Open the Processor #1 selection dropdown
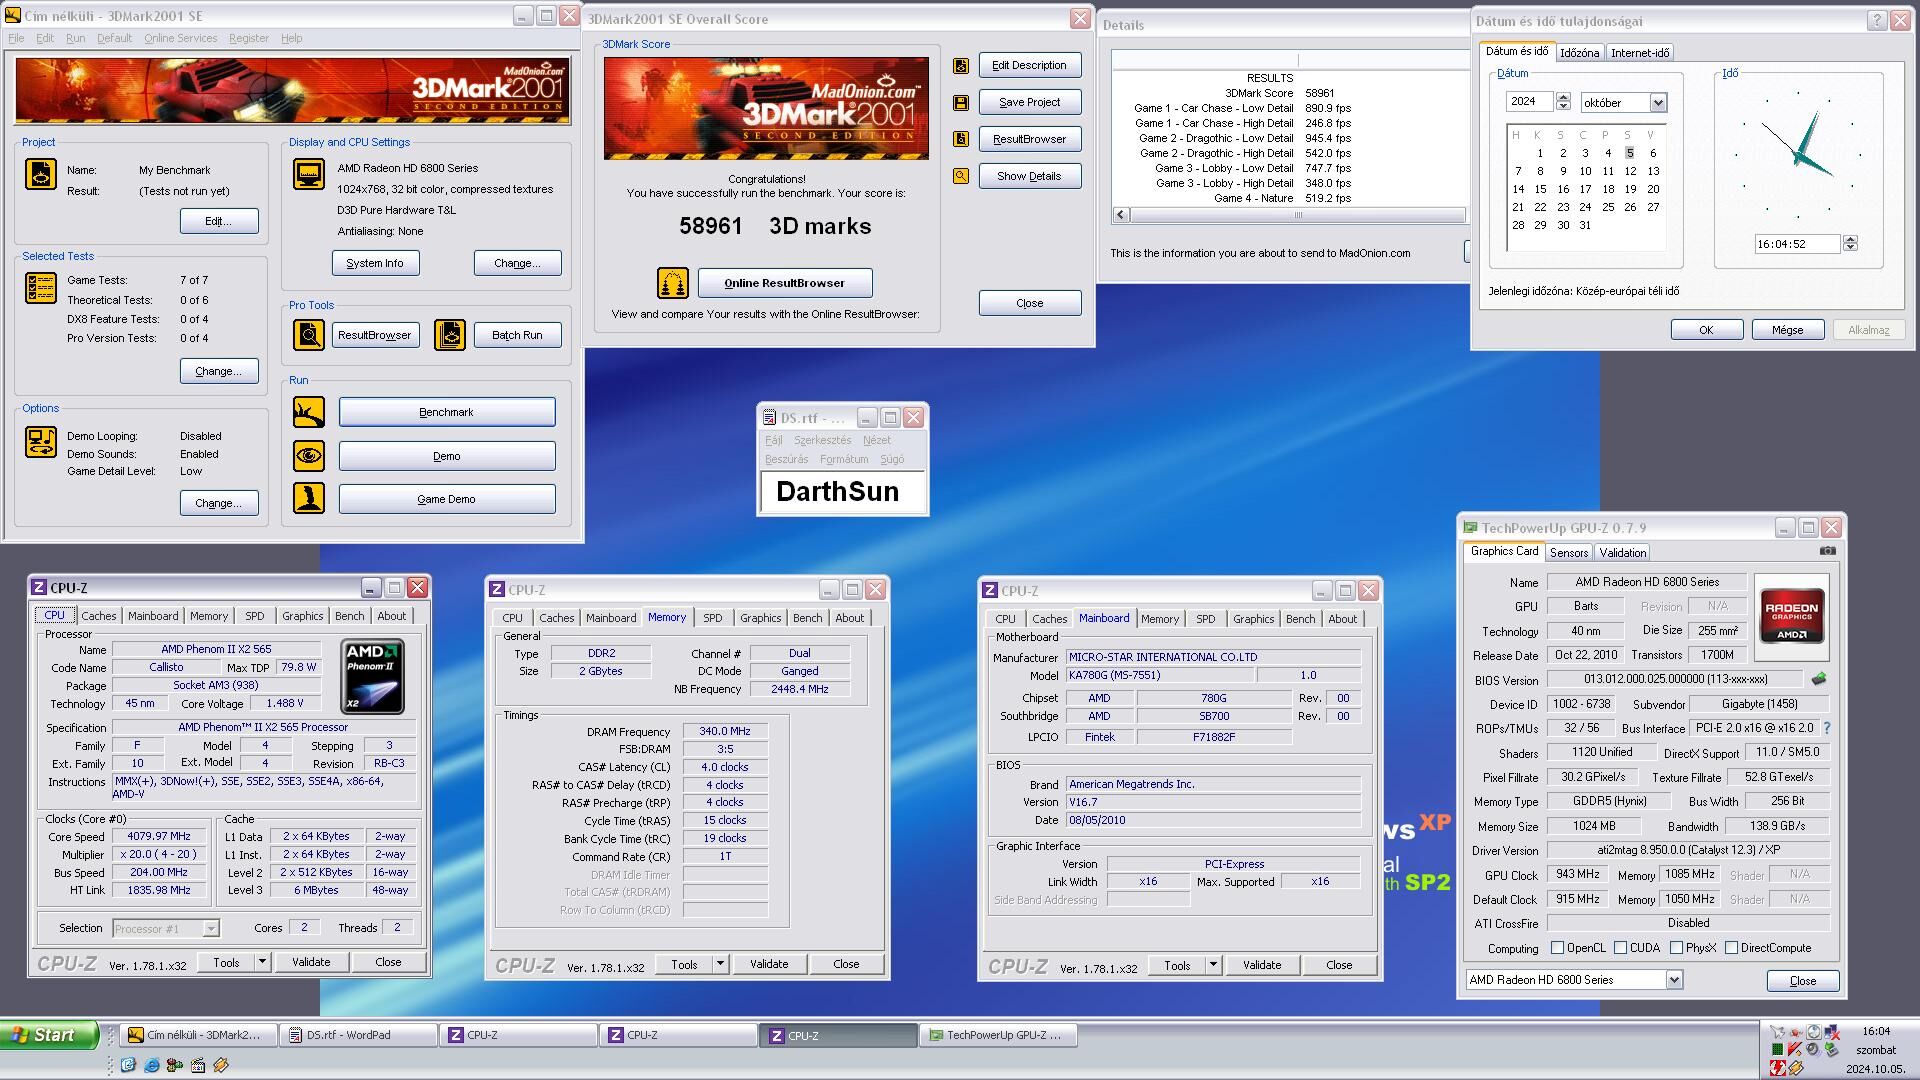 coord(211,929)
